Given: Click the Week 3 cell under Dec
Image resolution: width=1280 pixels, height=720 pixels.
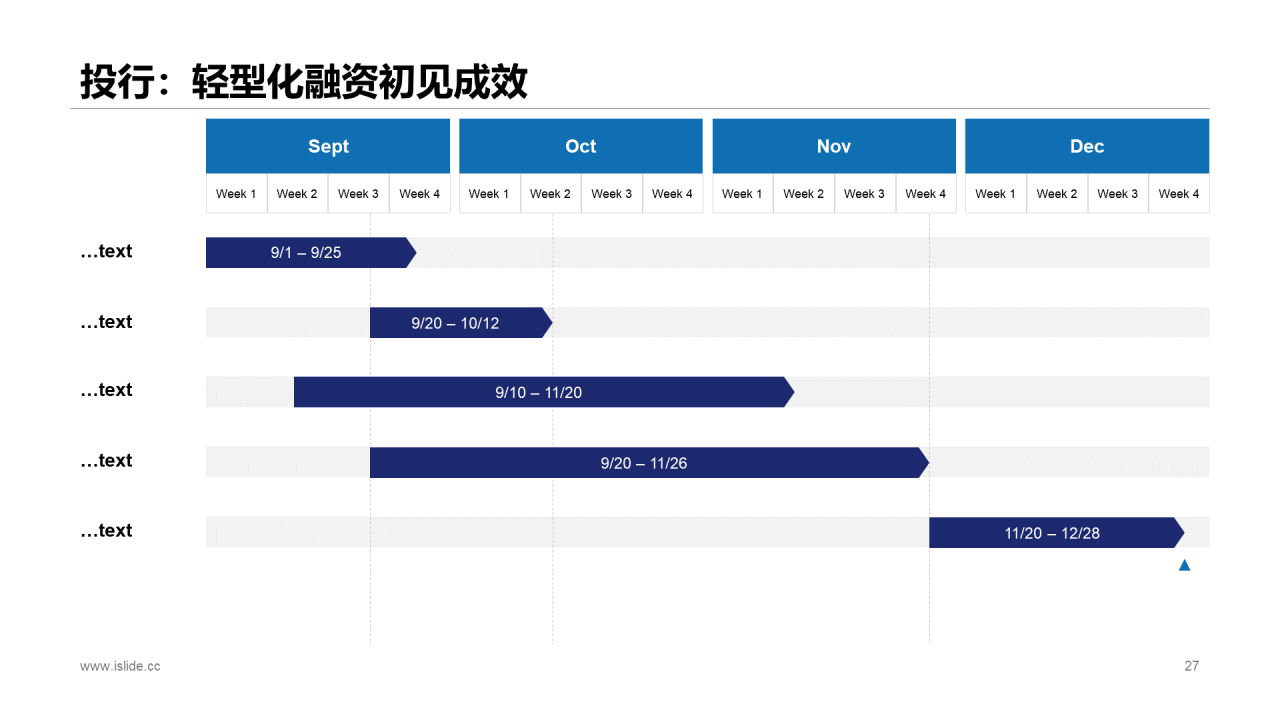Looking at the screenshot, I should coord(1117,194).
